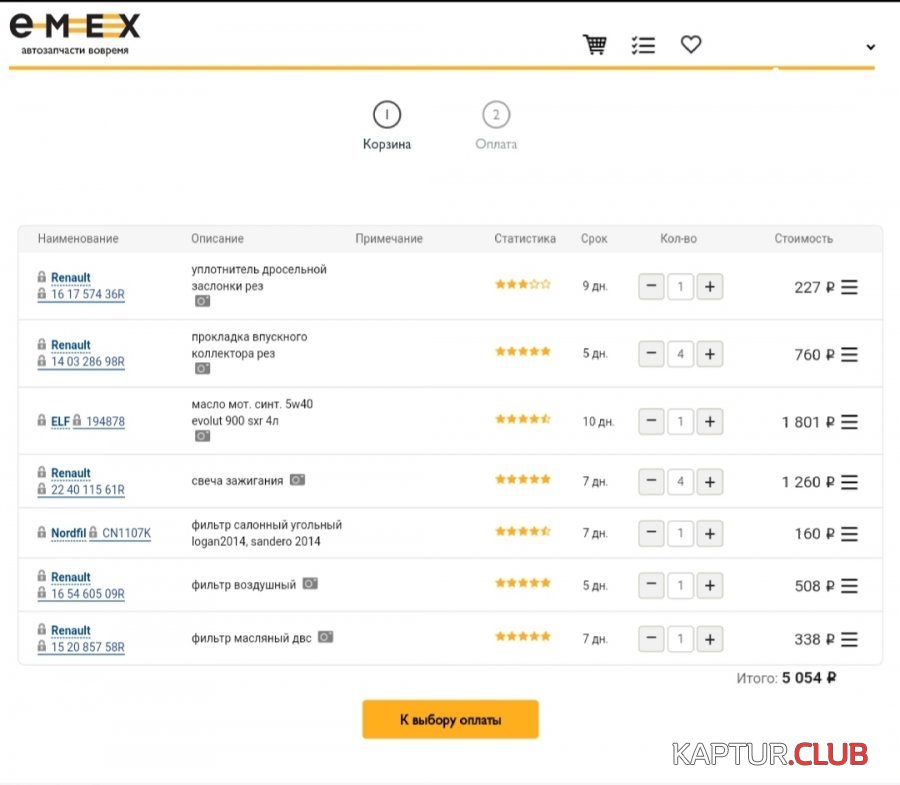Screen dimensions: 900x785
Task: Decrease quantity of прокладка впускного коллектора
Action: click(x=651, y=354)
